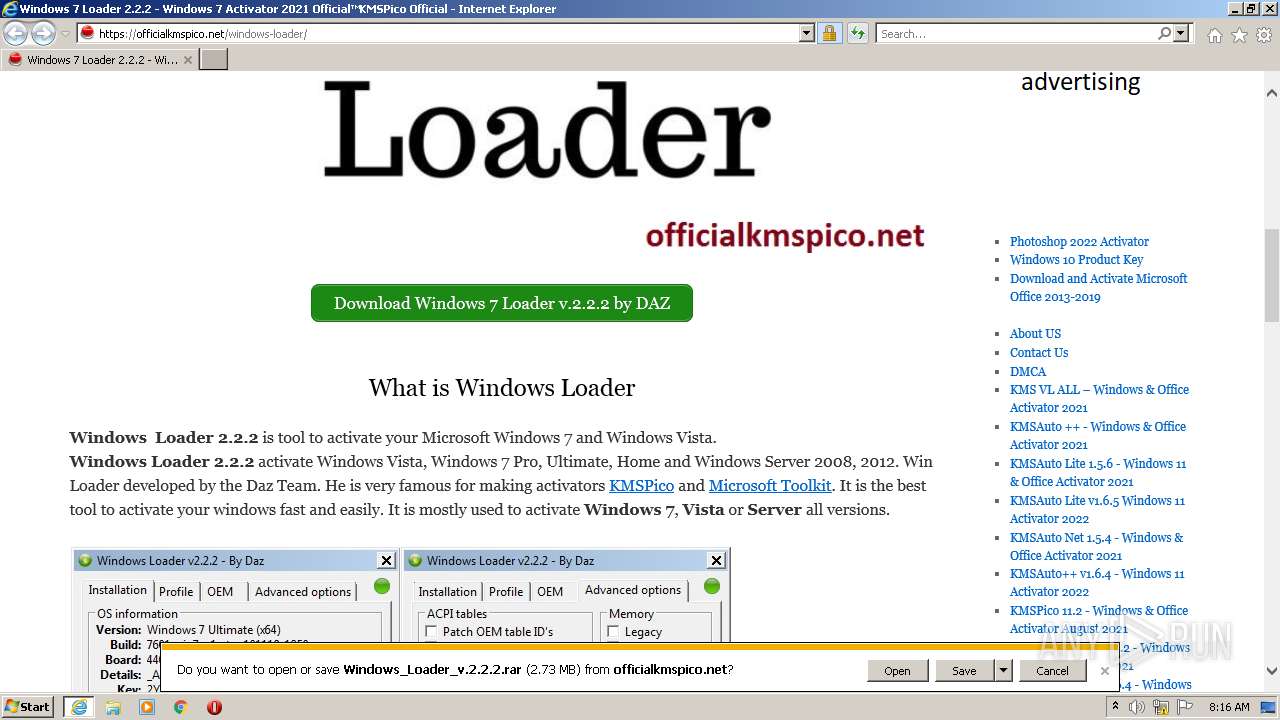Click the Refresh page icon
The height and width of the screenshot is (720, 1280).
tap(857, 33)
